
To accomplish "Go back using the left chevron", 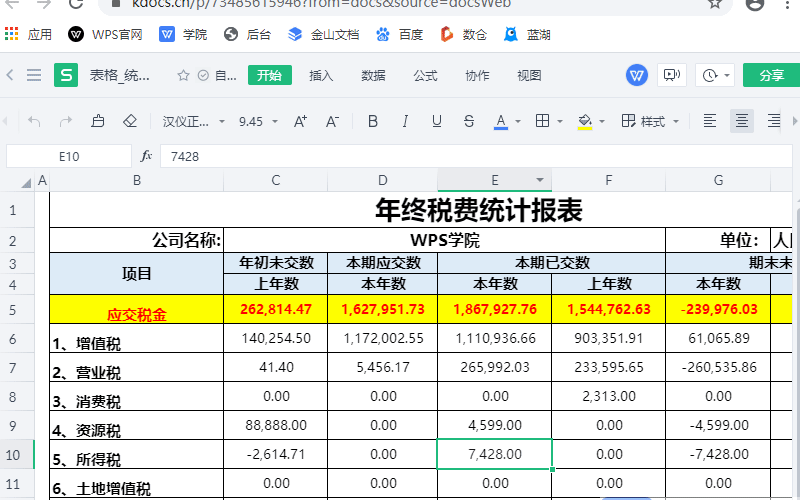I will click(x=10, y=76).
